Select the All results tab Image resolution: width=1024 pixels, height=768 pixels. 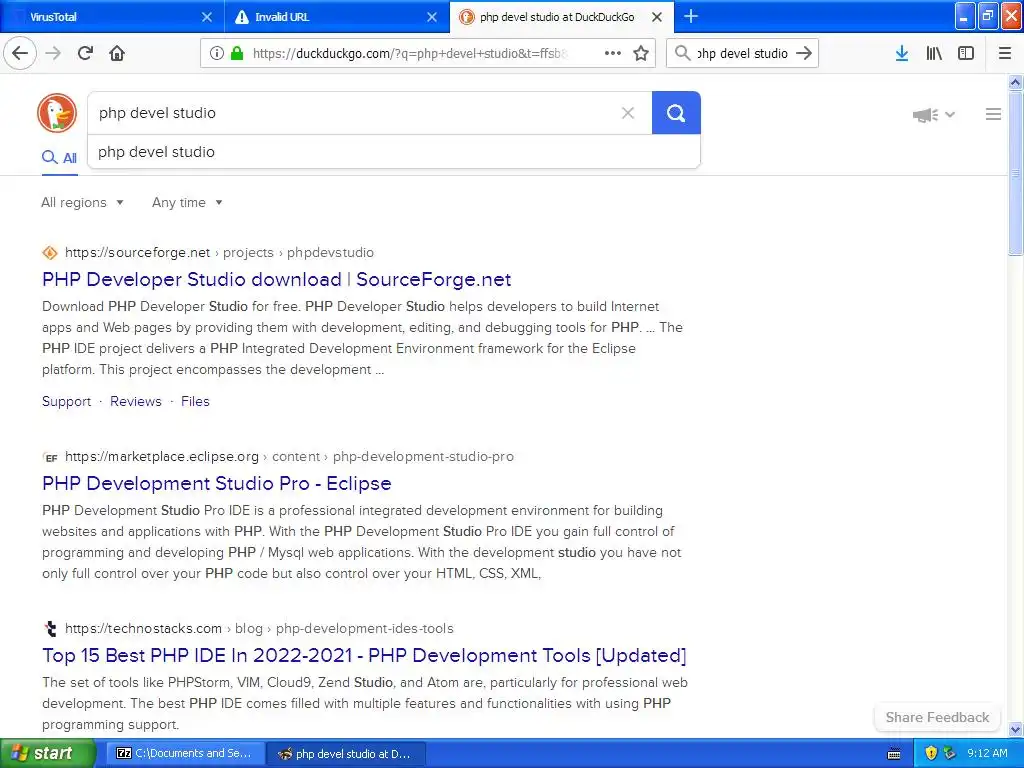tap(59, 157)
